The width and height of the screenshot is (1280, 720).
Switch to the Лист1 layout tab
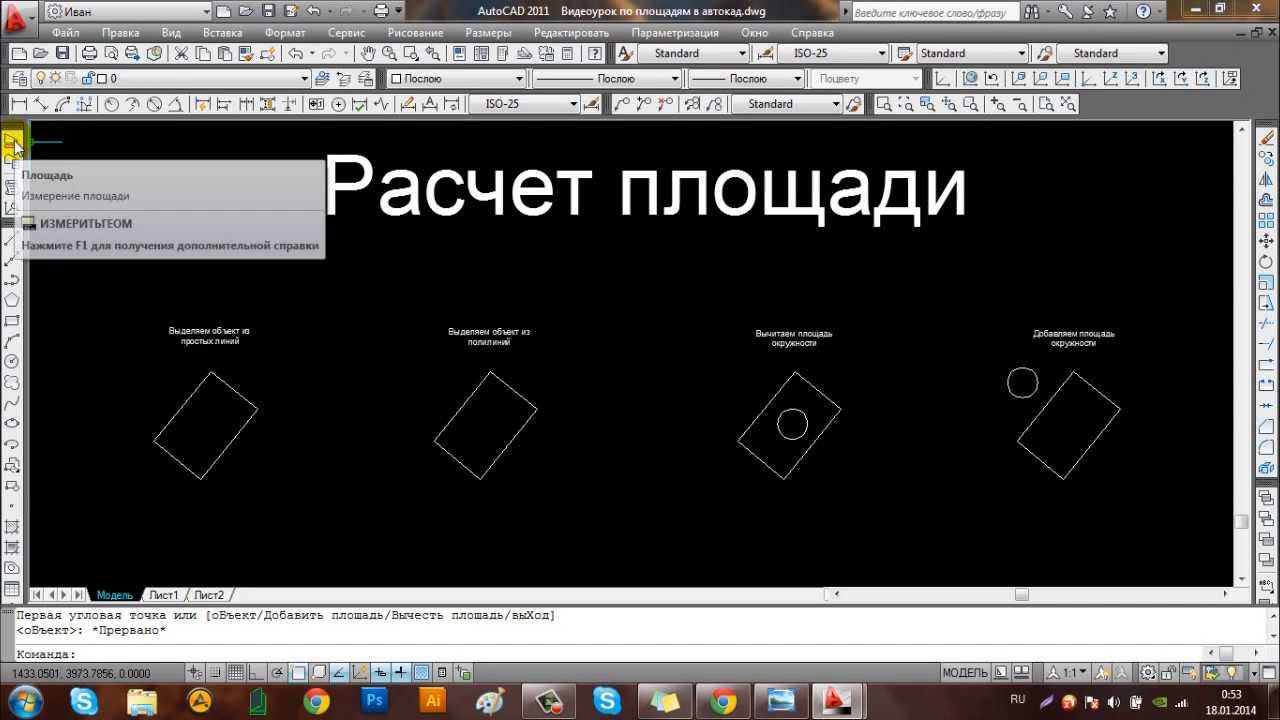[163, 595]
